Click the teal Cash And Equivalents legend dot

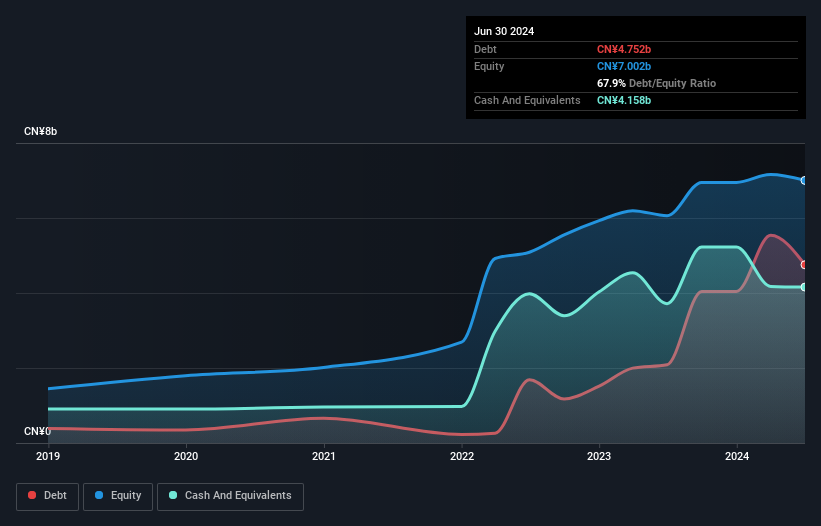coord(173,495)
